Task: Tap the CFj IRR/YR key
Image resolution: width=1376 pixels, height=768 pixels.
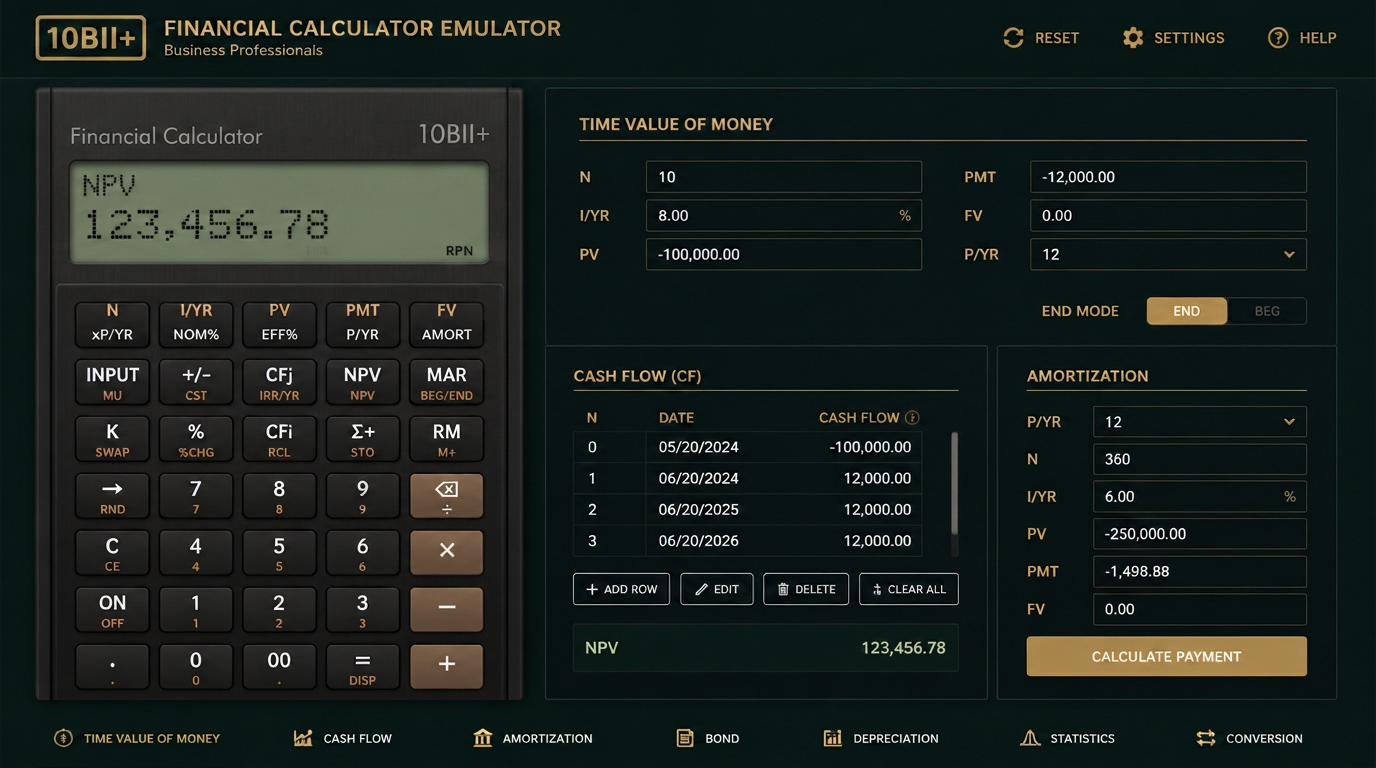Action: click(279, 381)
